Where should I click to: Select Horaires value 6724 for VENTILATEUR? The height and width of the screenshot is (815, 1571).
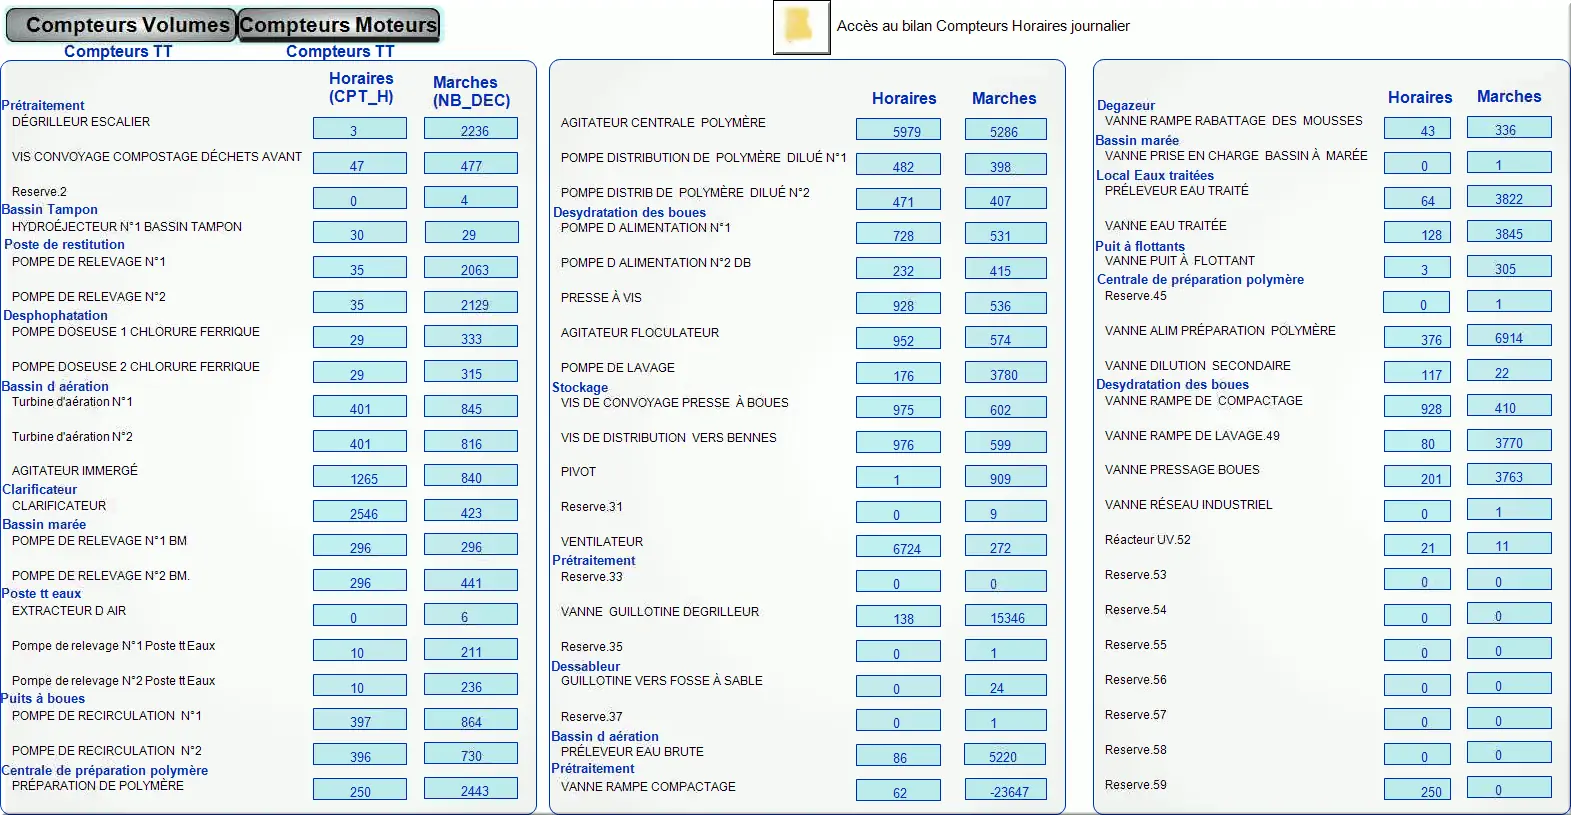[898, 547]
